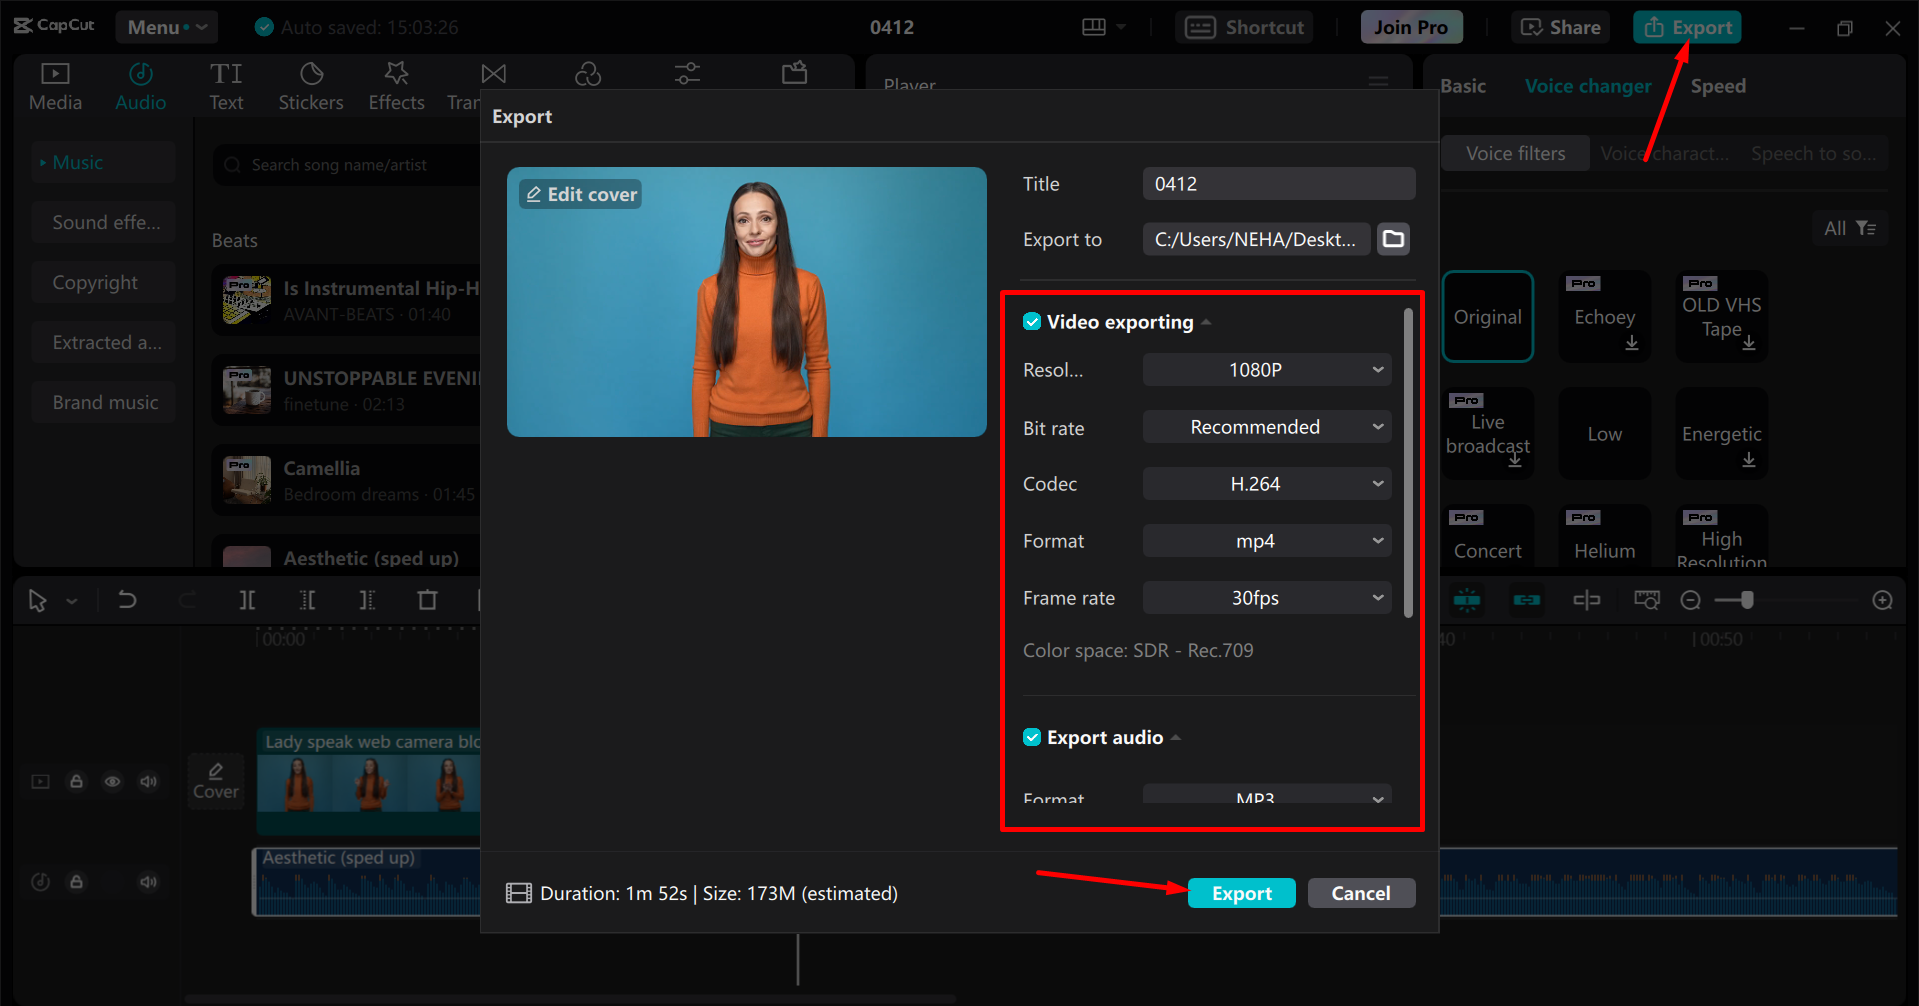
Task: Click the Title input field containing 0412
Action: tap(1278, 184)
